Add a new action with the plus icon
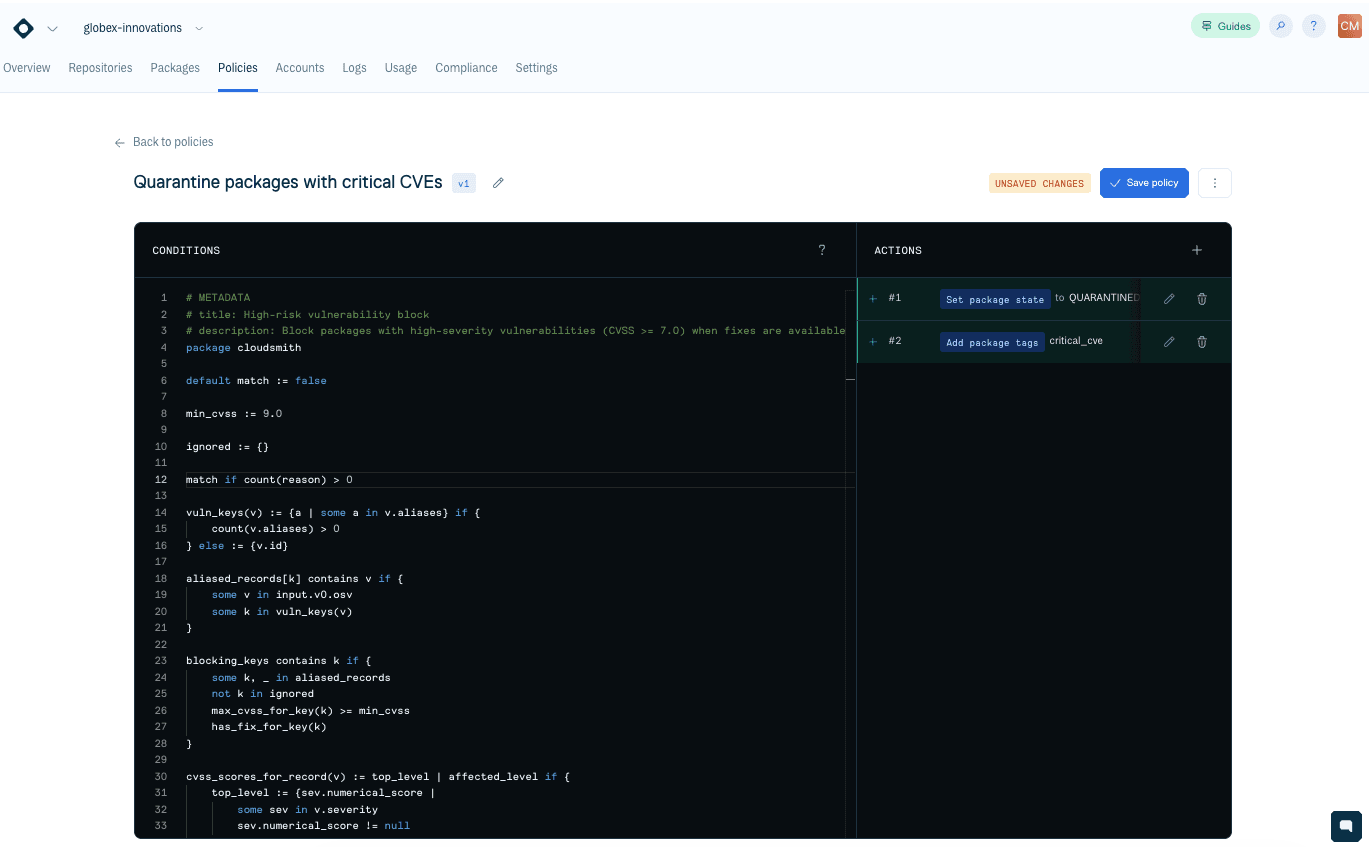The image size is (1369, 847). coord(1197,250)
